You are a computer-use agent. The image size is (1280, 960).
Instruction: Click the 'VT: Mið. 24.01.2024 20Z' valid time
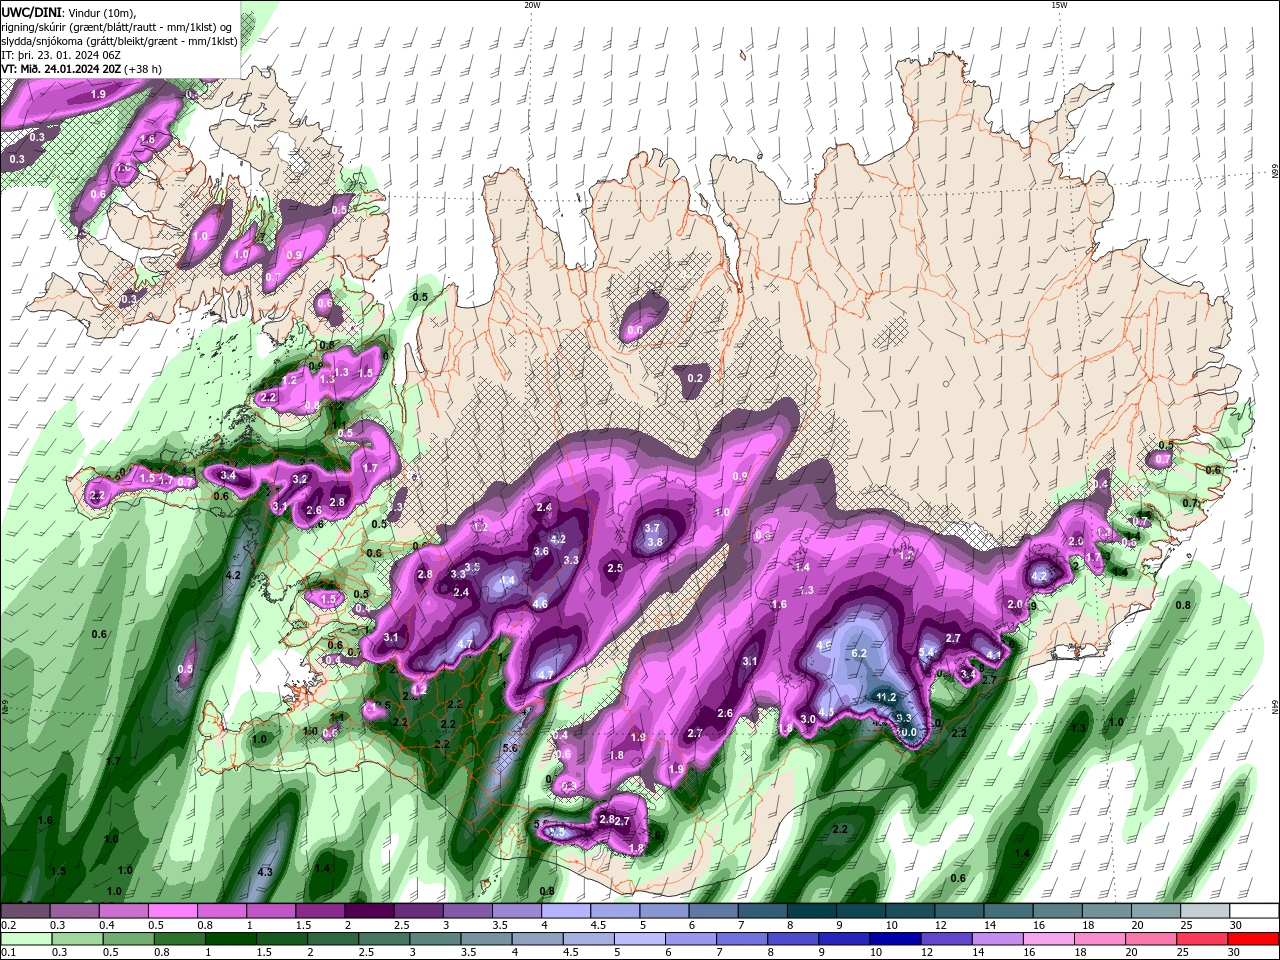point(61,68)
